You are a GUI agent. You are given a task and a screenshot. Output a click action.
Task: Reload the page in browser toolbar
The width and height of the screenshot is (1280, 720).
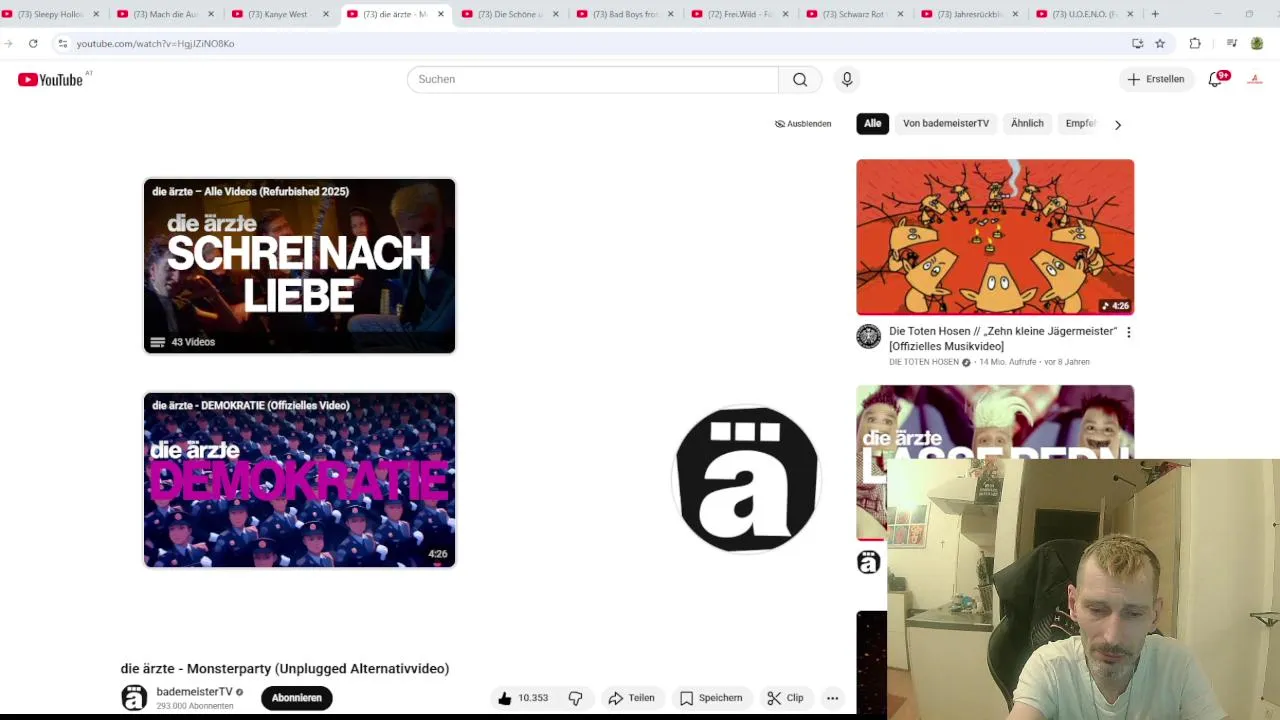pos(33,44)
